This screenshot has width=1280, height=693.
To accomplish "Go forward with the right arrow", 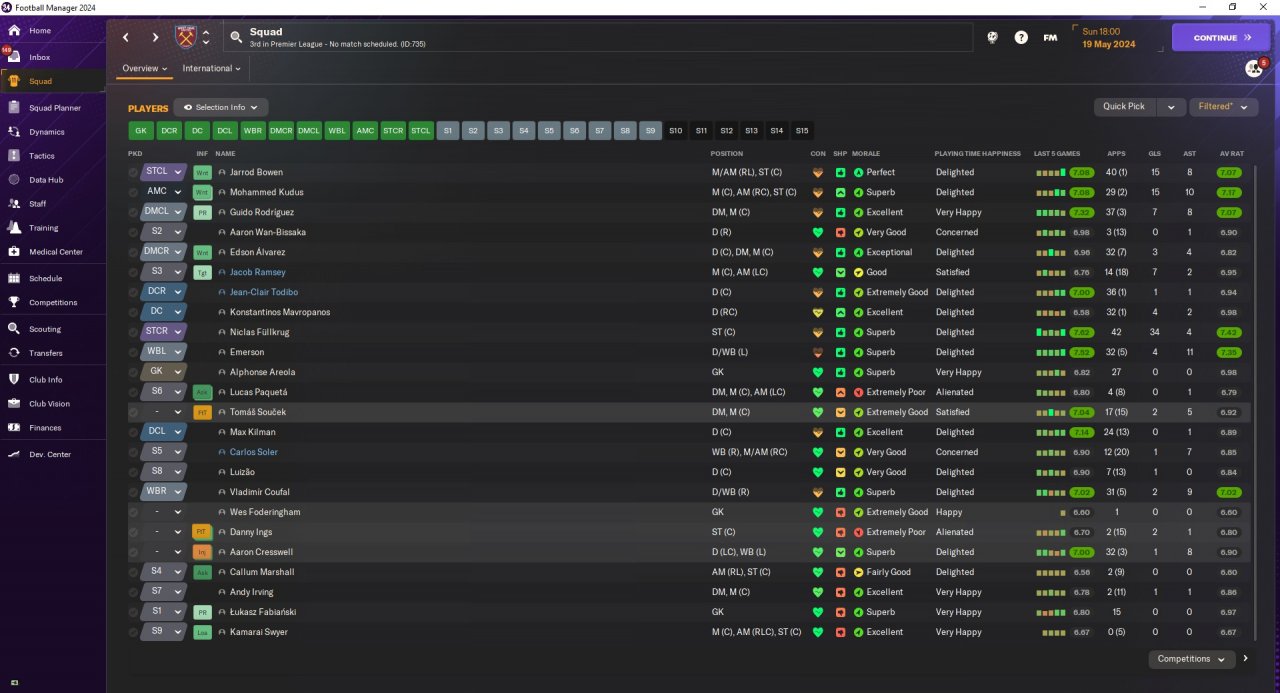I will pos(155,38).
